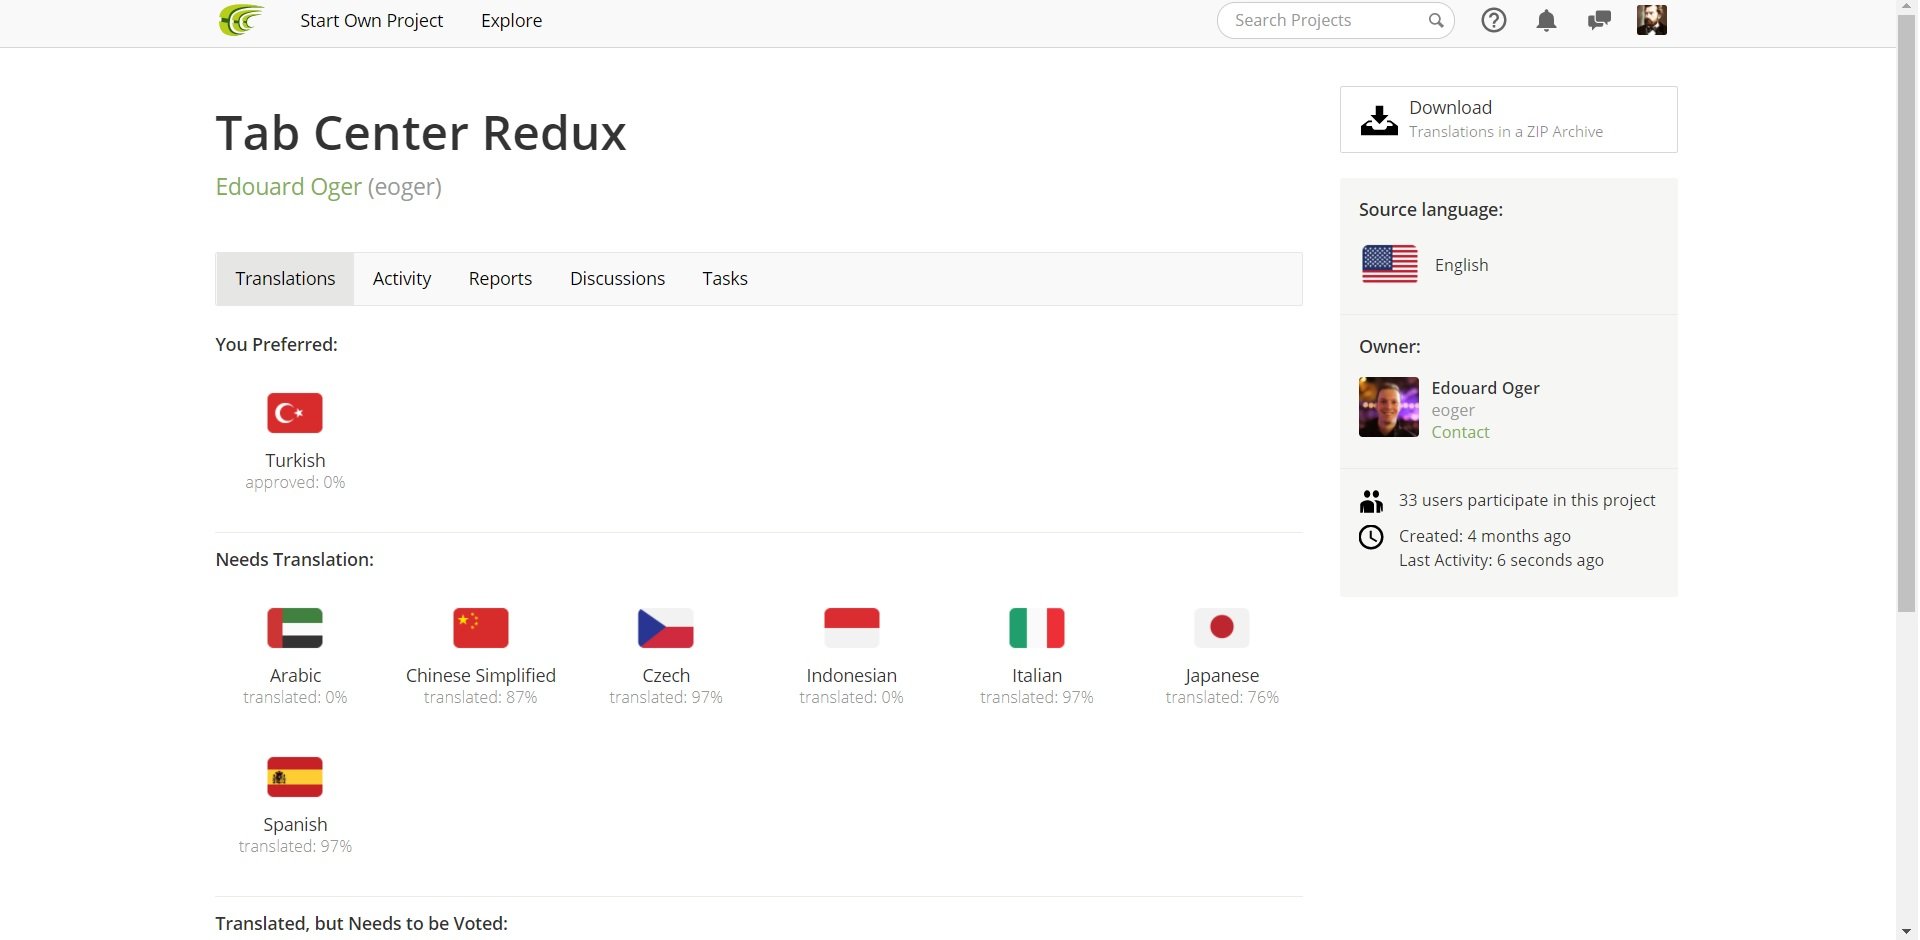
Task: Click the scrollbar down arrow
Action: click(x=1906, y=931)
